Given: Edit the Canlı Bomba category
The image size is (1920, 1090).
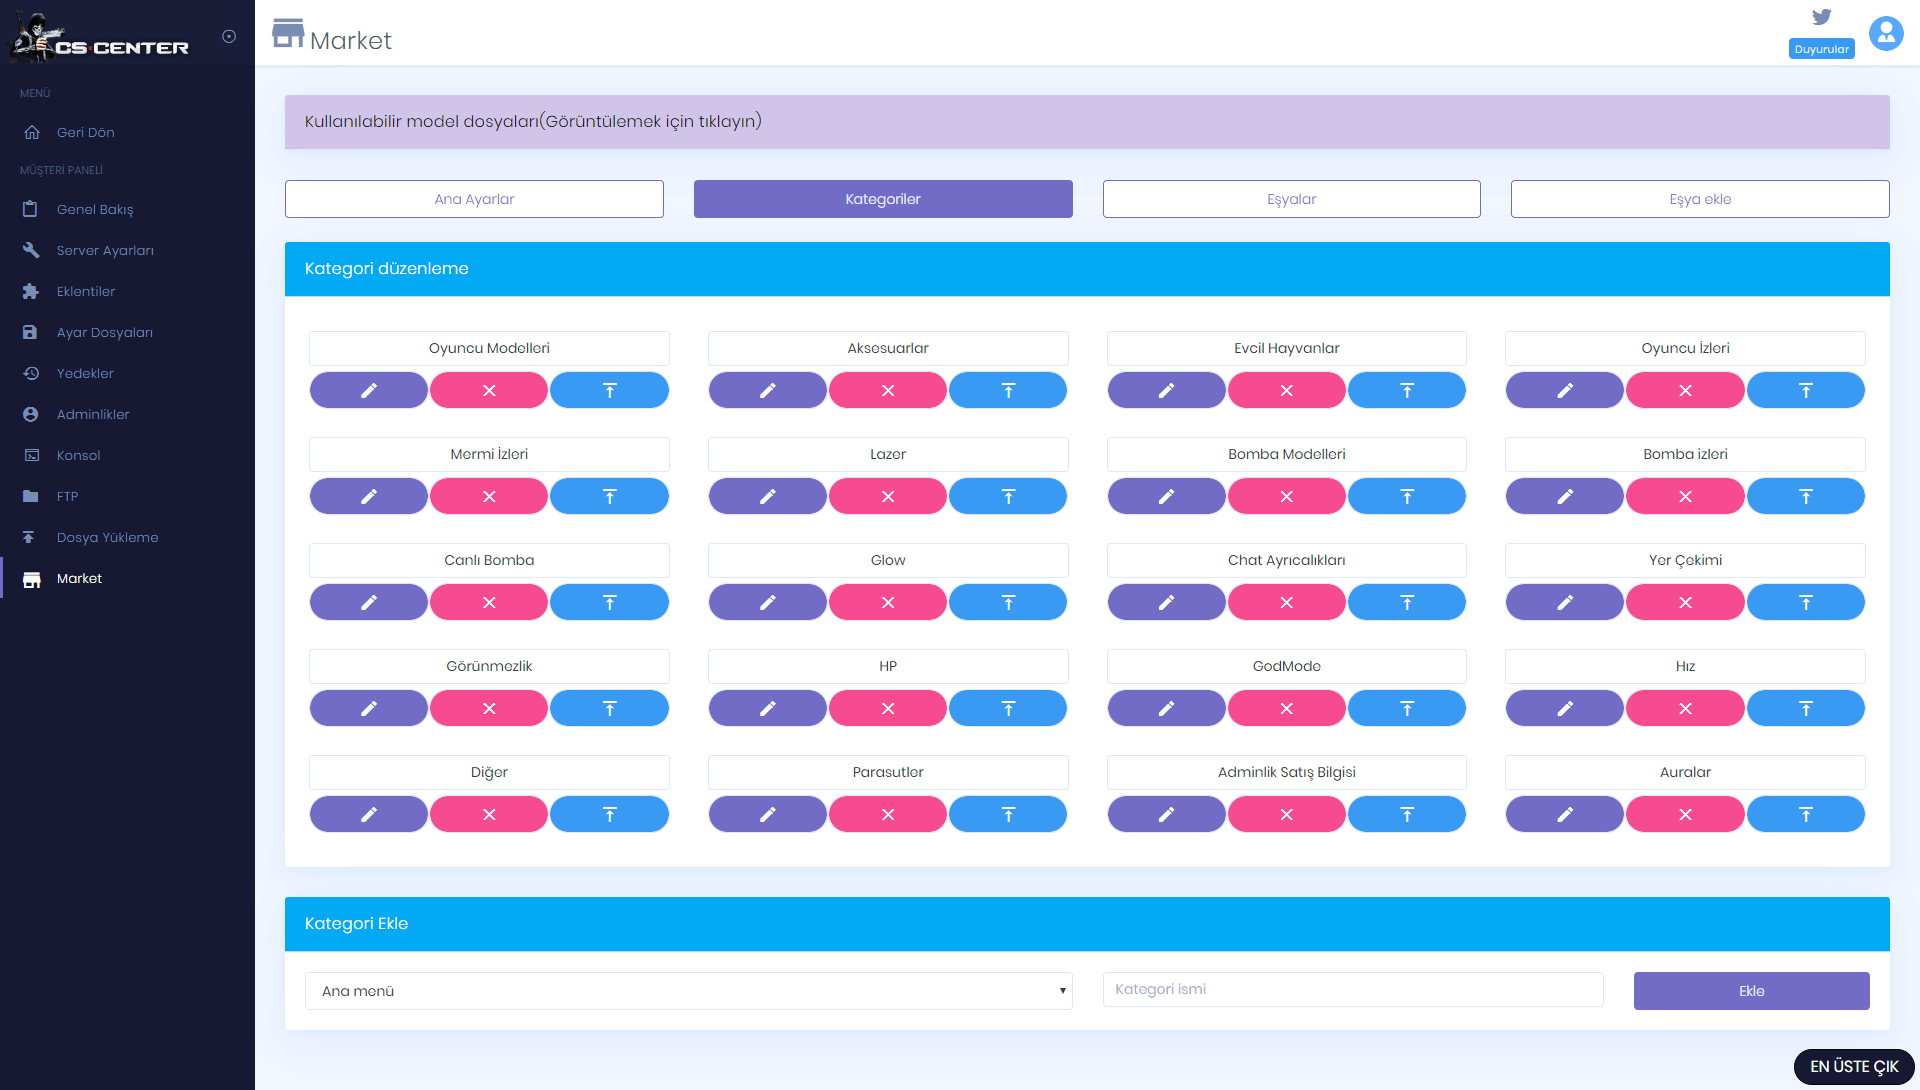Looking at the screenshot, I should pos(369,602).
